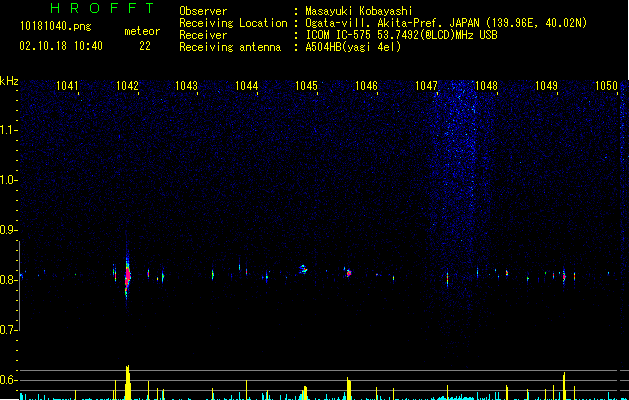Click the 1050 time axis label

click(606, 86)
